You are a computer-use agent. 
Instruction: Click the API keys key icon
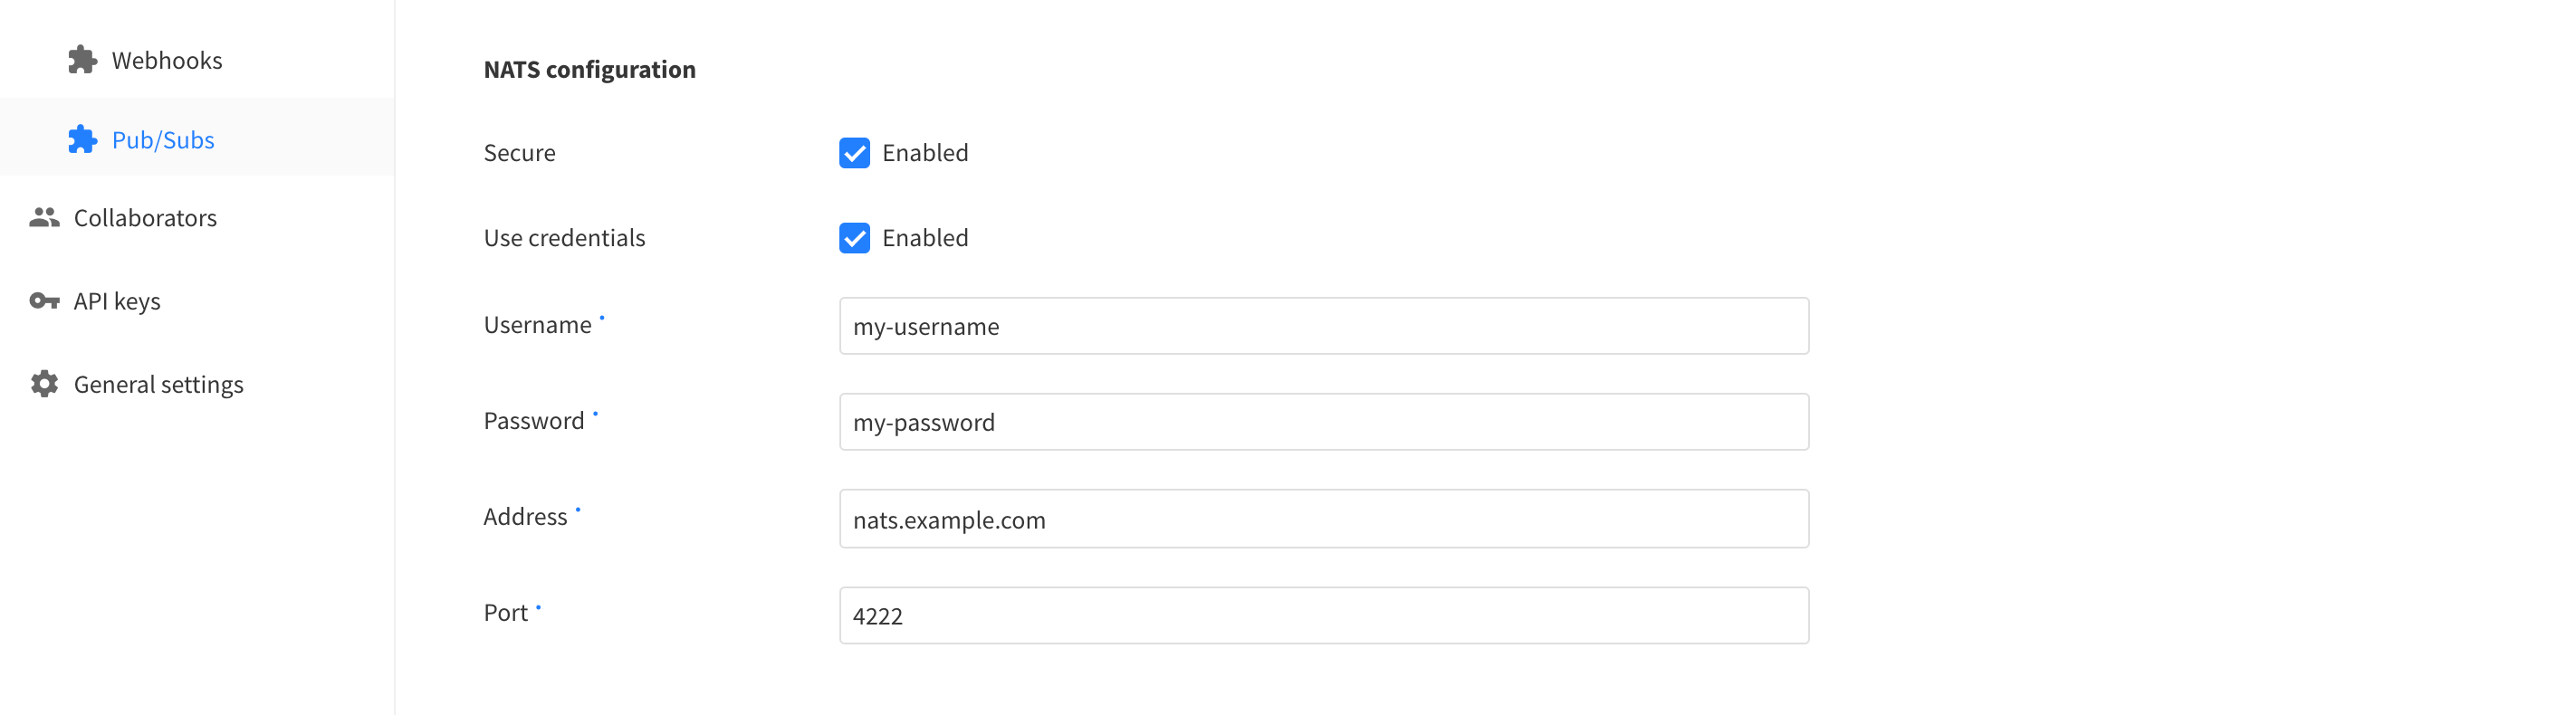pyautogui.click(x=44, y=300)
